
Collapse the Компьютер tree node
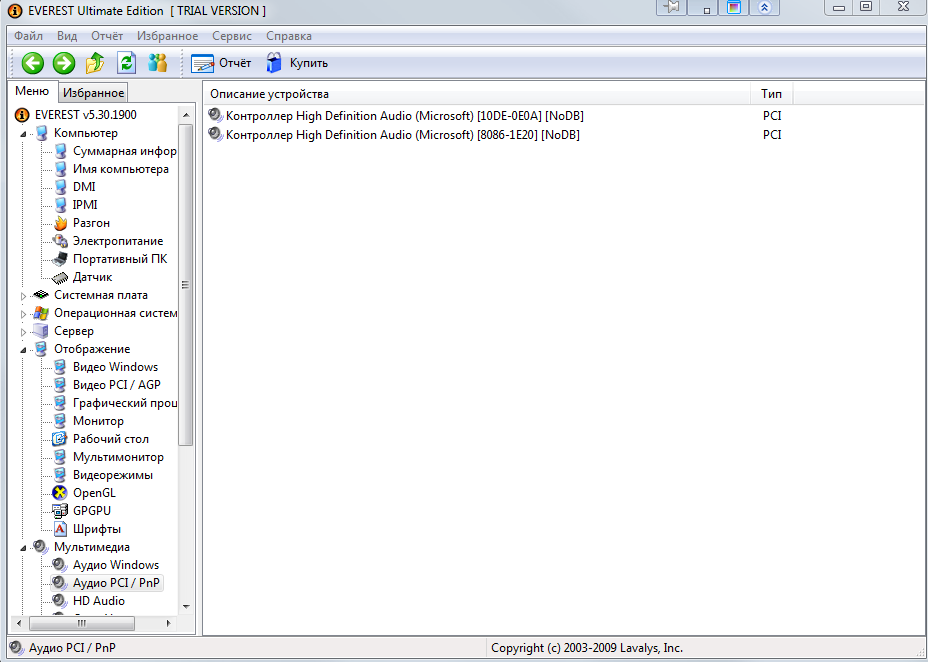point(23,134)
